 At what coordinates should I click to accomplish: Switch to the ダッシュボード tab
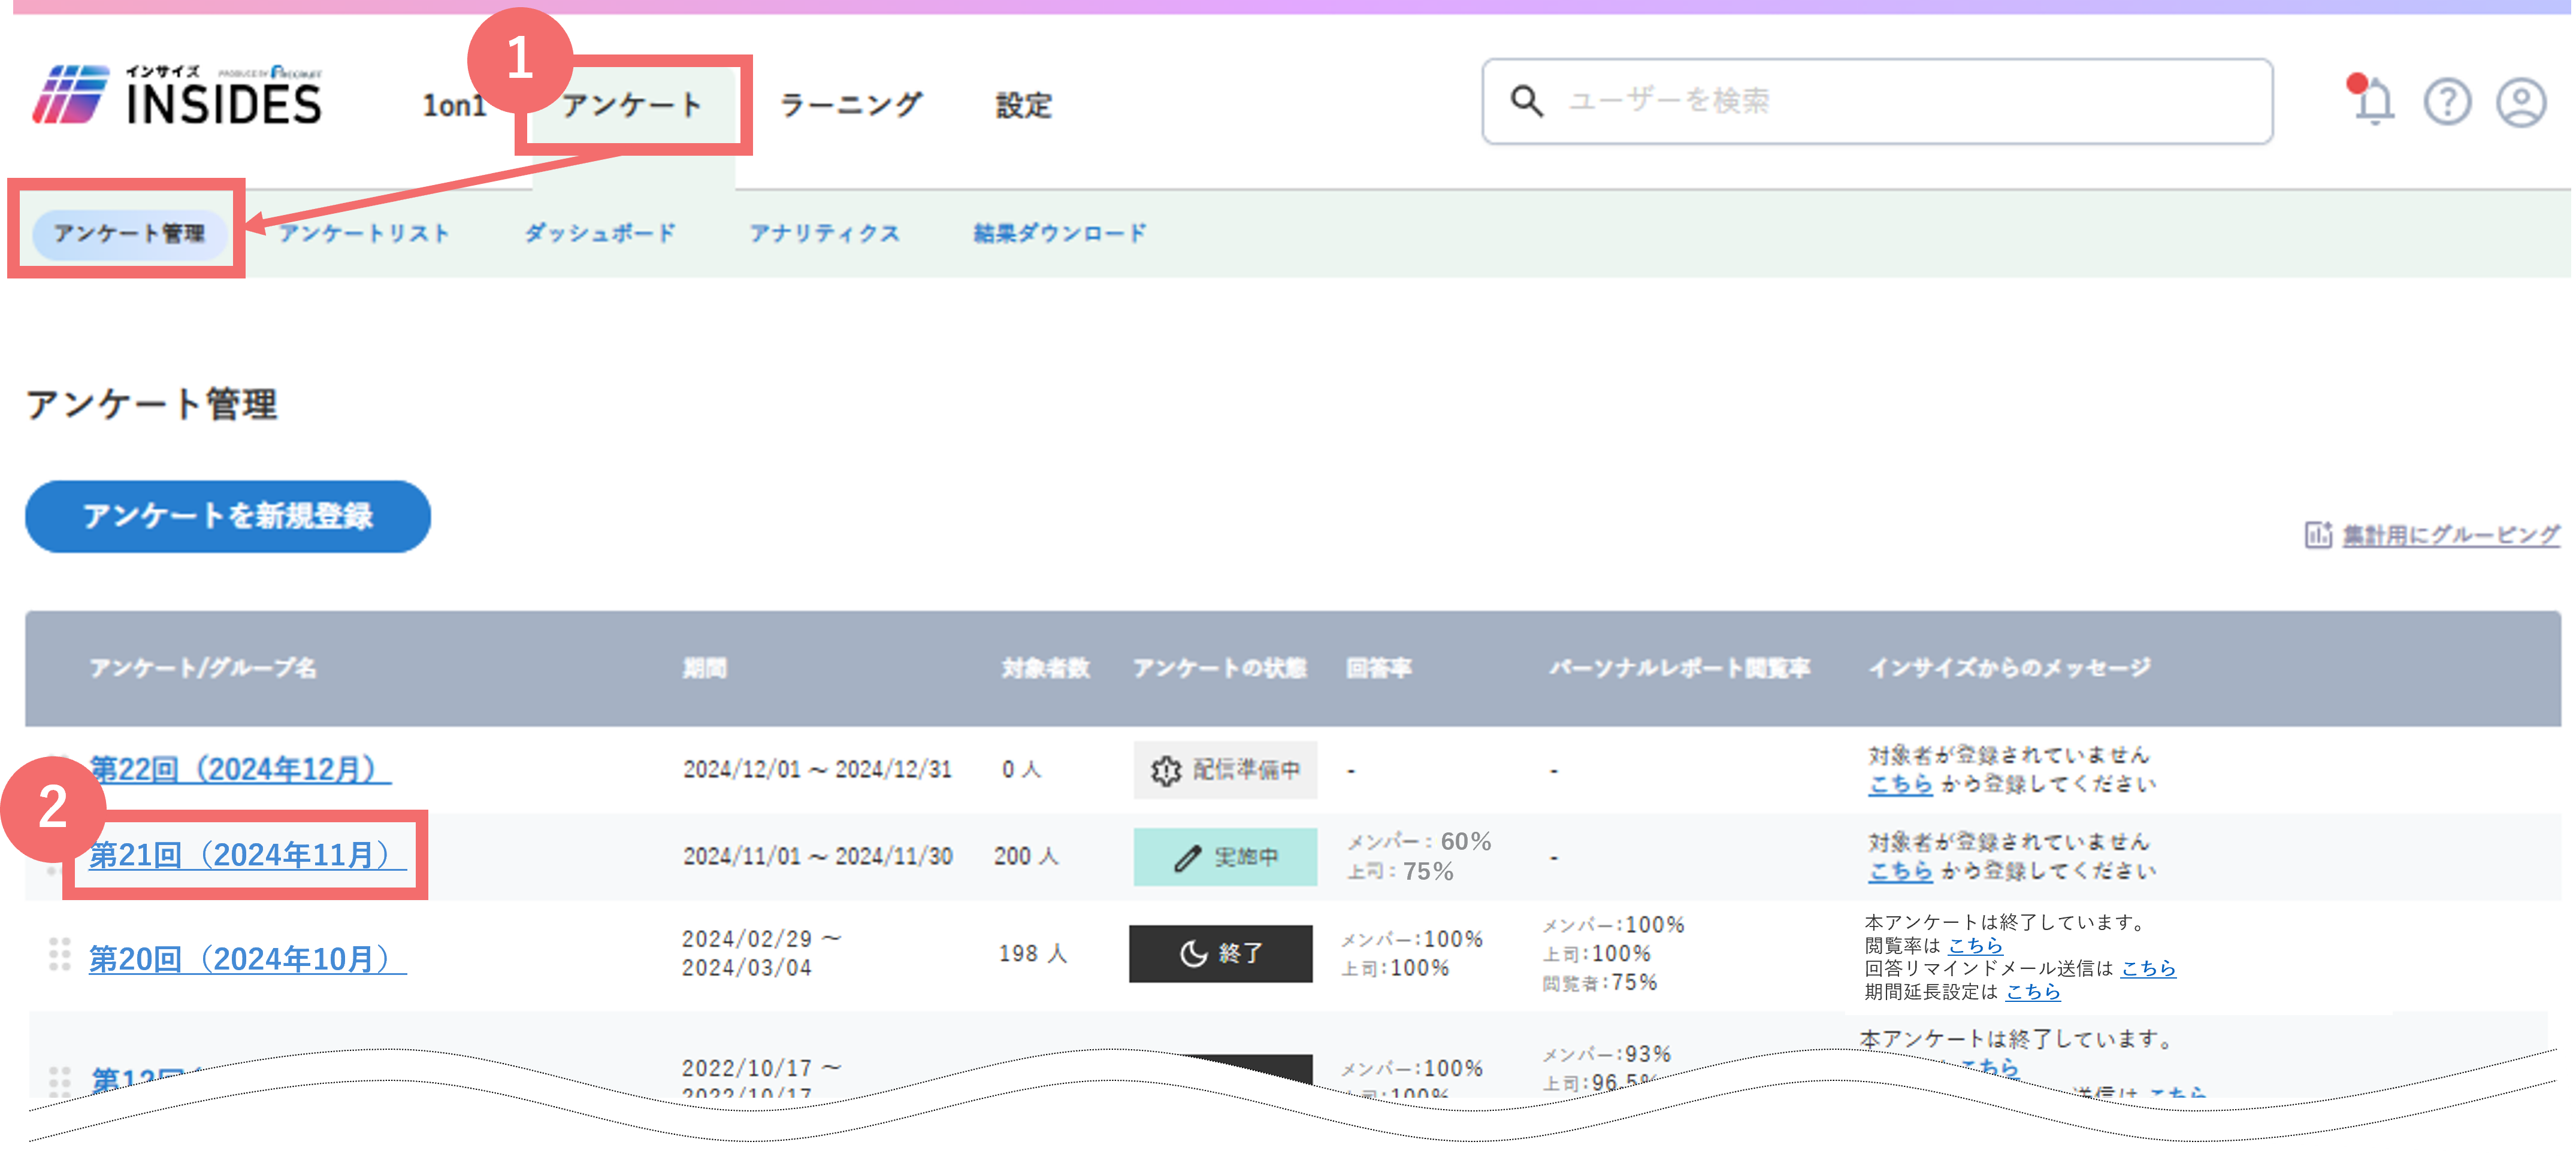tap(600, 234)
